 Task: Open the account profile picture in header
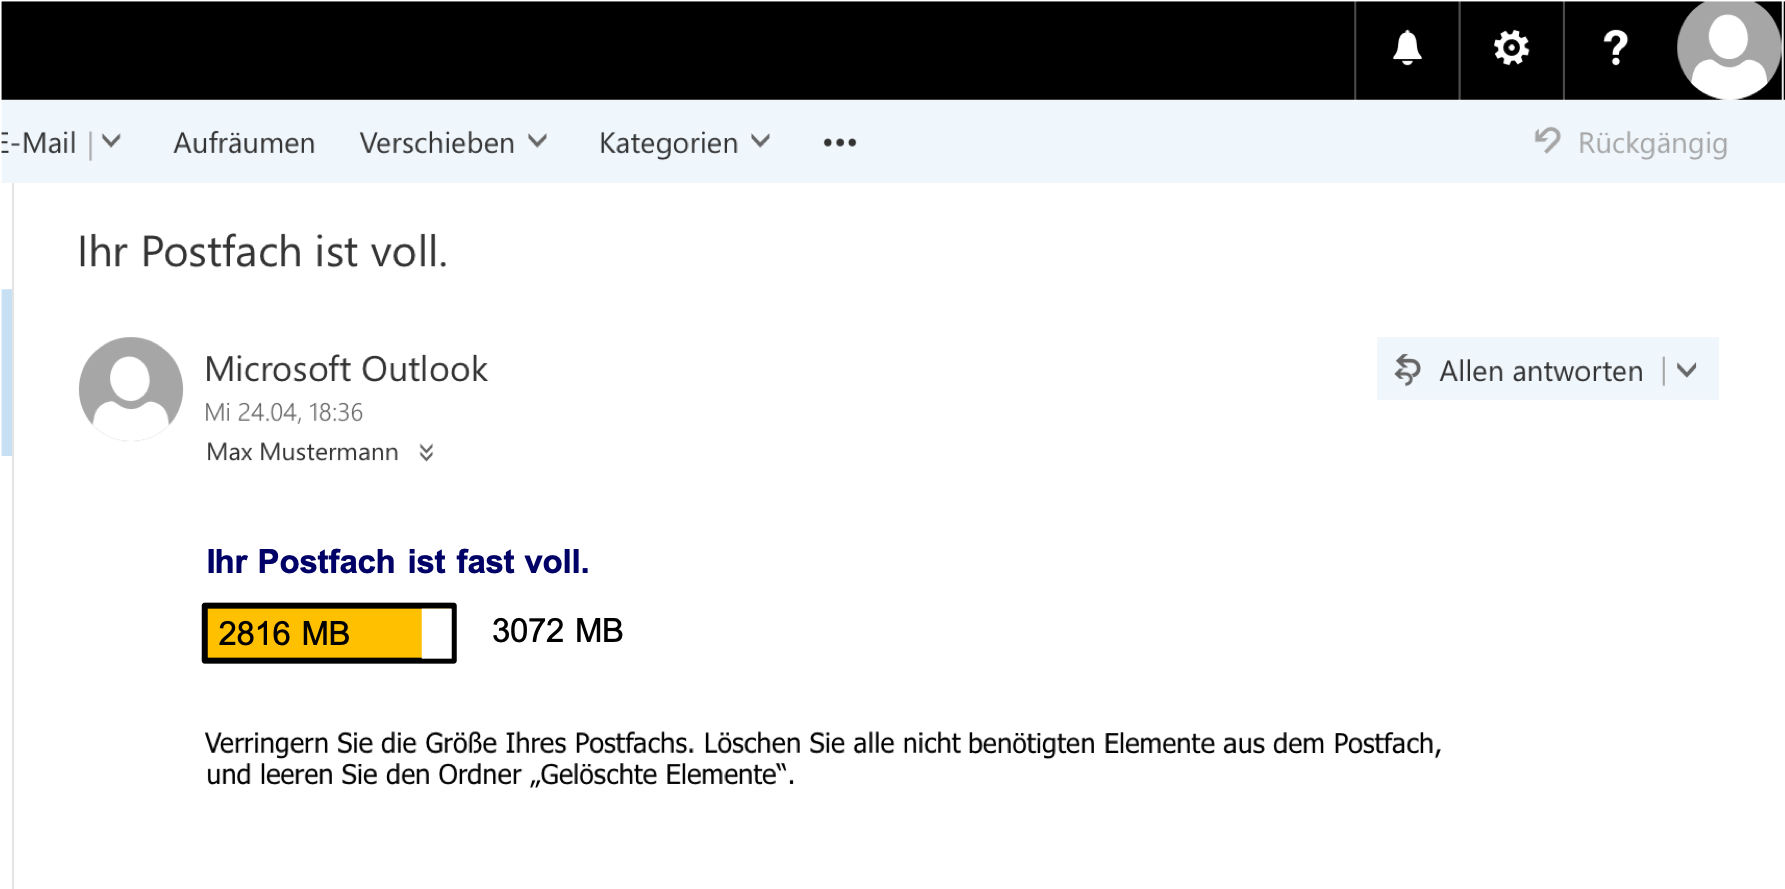coord(1728,50)
